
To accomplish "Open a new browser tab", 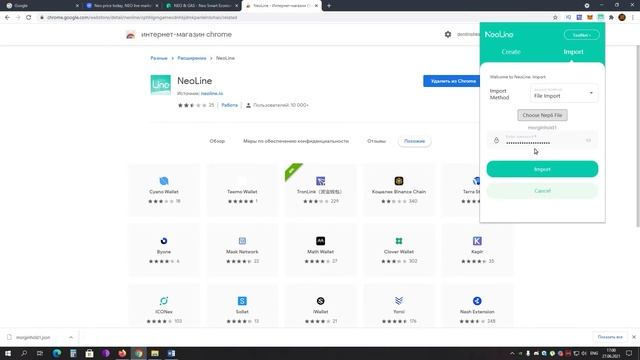I will point(329,6).
